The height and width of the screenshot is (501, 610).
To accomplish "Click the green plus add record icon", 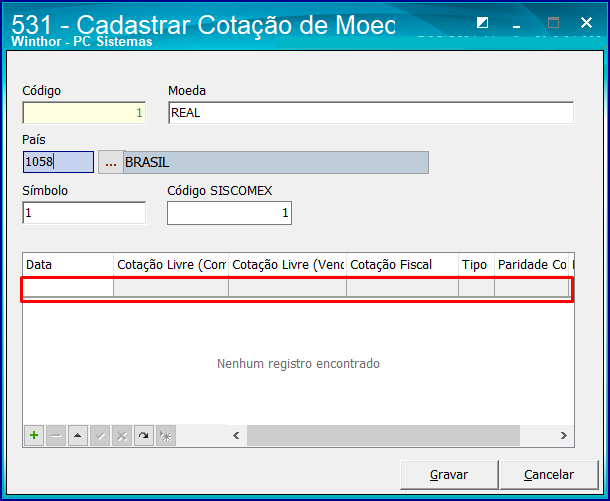I will 34,435.
